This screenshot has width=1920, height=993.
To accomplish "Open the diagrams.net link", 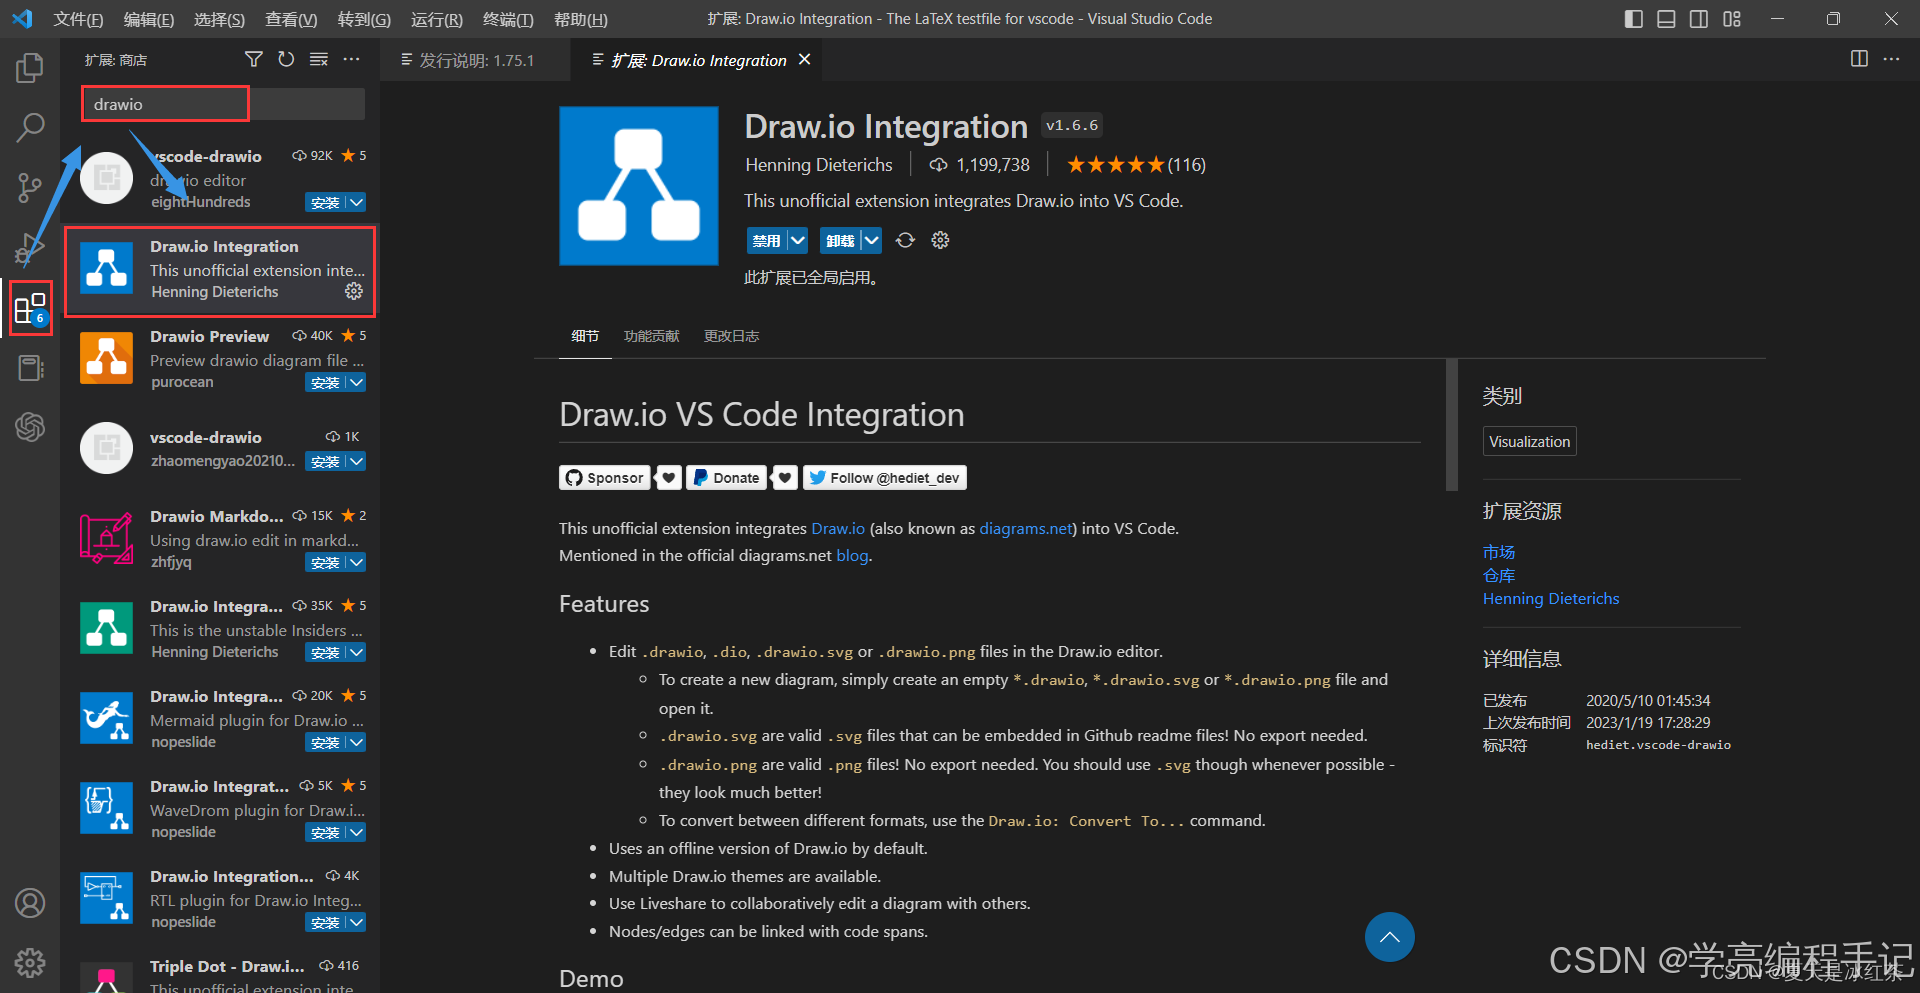I will point(1026,528).
